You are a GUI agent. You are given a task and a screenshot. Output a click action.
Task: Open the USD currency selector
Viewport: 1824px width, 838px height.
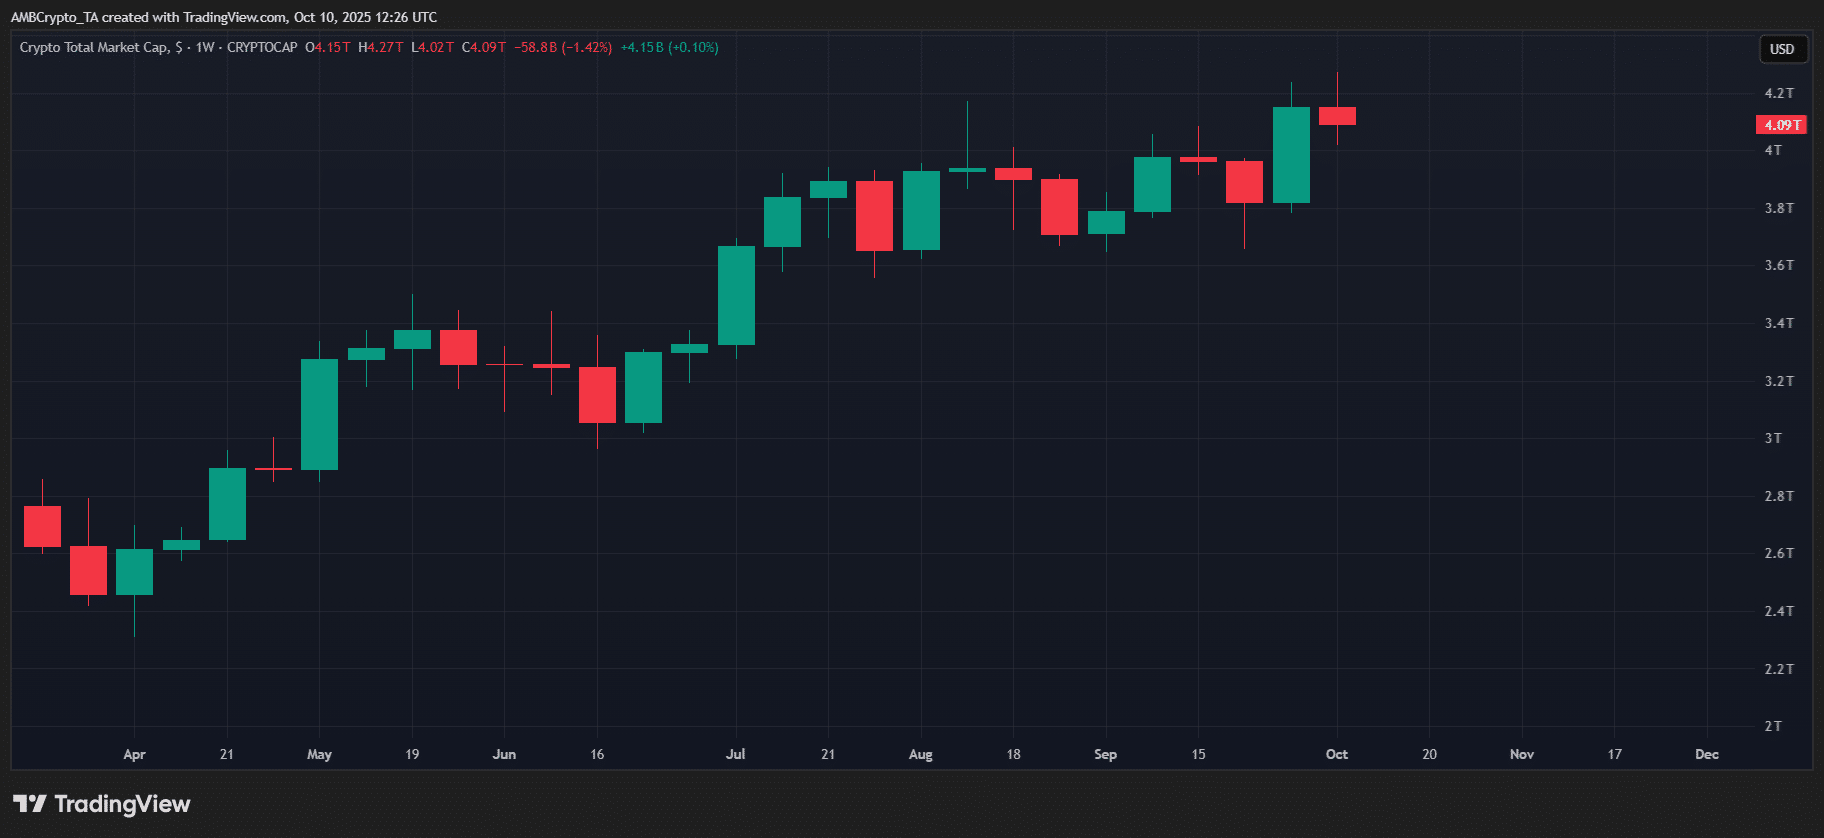(x=1782, y=49)
